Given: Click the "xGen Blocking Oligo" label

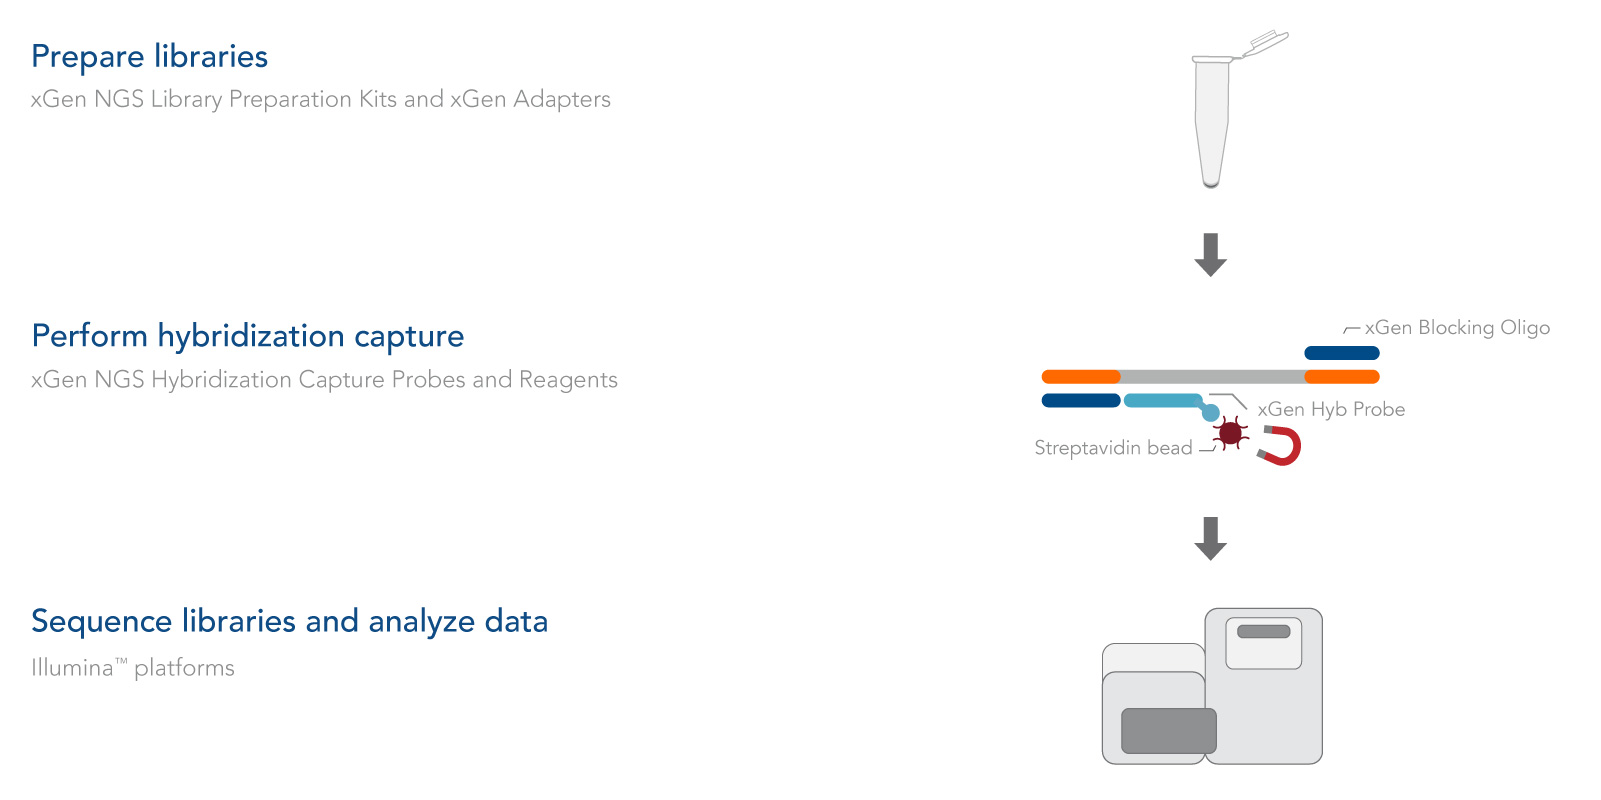Looking at the screenshot, I should point(1457,328).
